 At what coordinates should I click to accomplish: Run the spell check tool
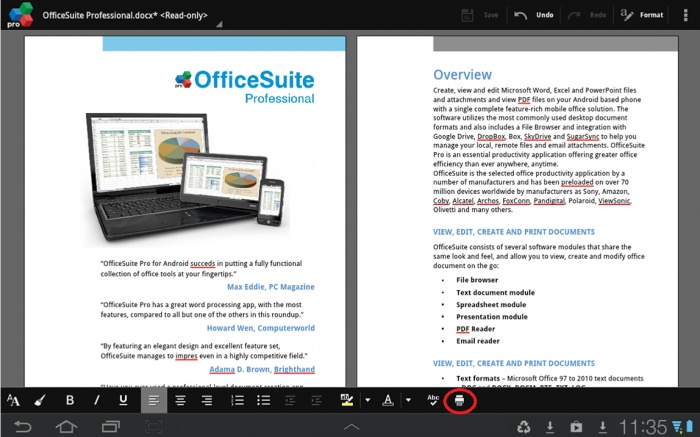433,400
